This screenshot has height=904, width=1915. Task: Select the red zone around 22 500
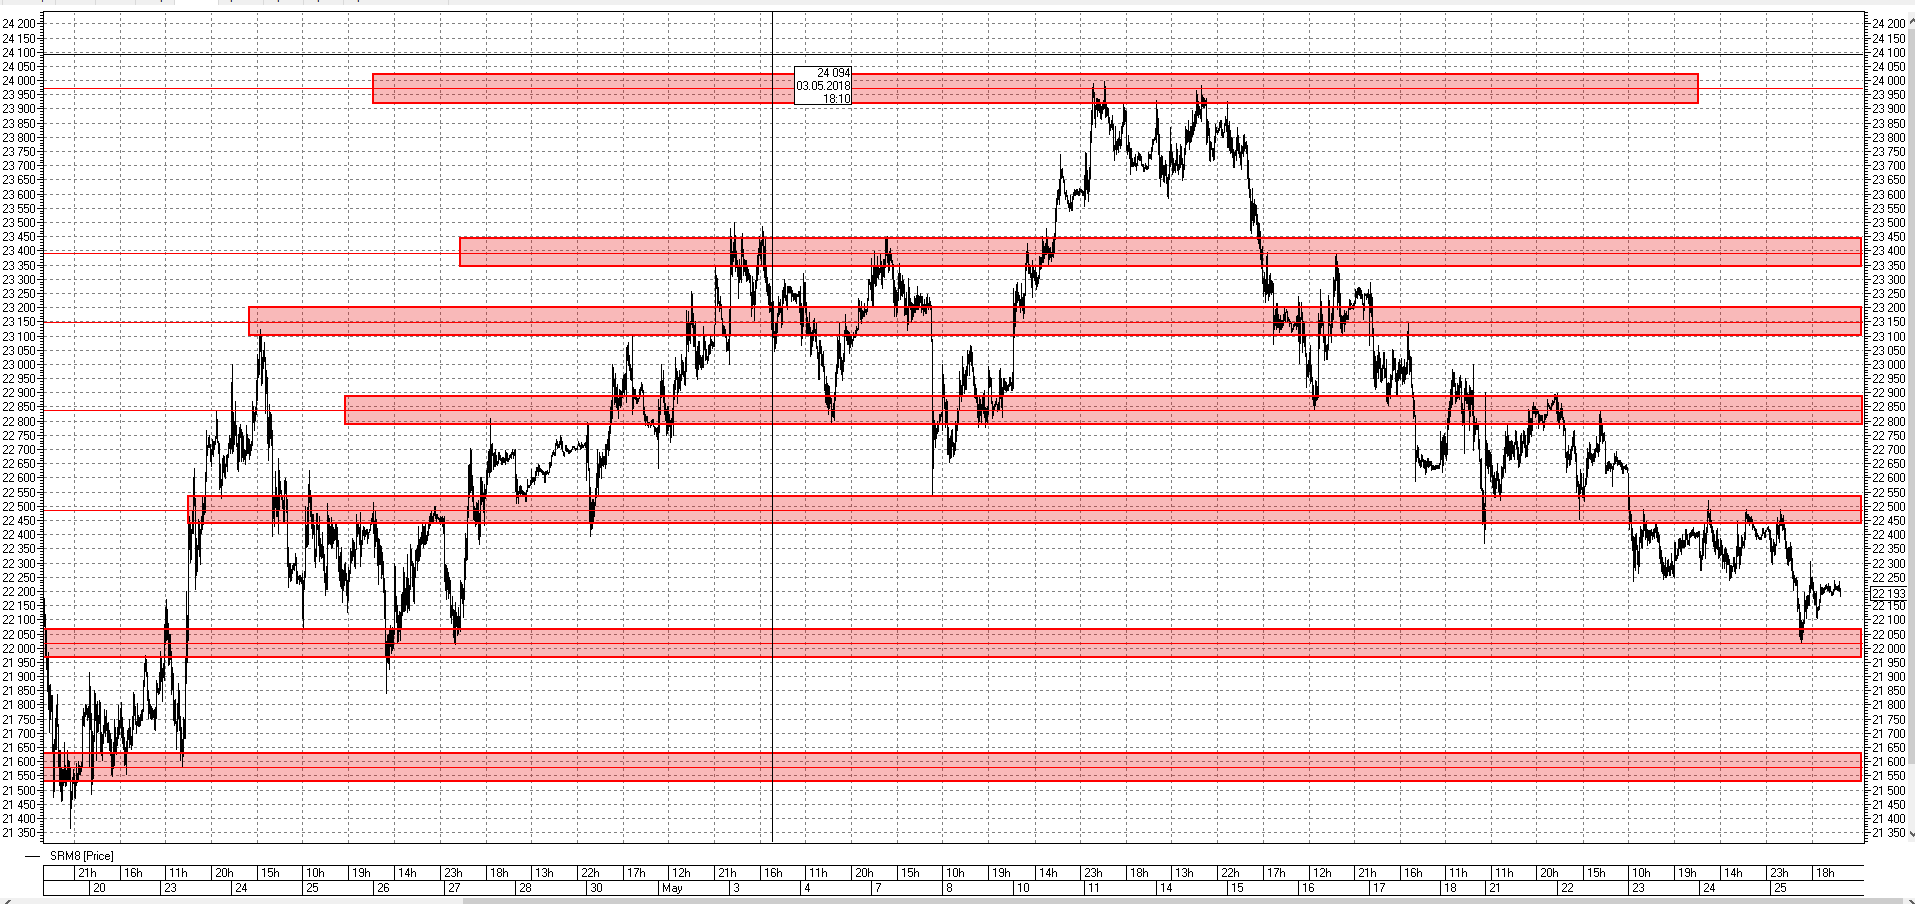pos(1025,509)
